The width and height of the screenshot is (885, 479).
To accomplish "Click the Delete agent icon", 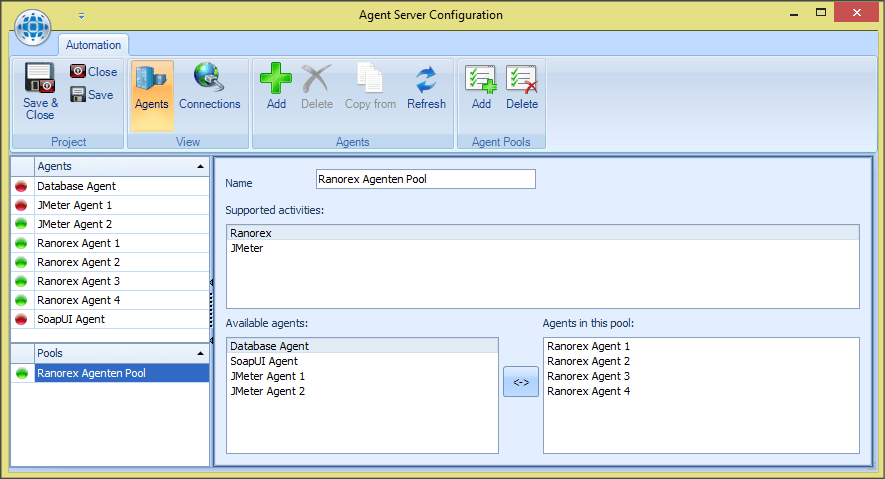I will 317,78.
